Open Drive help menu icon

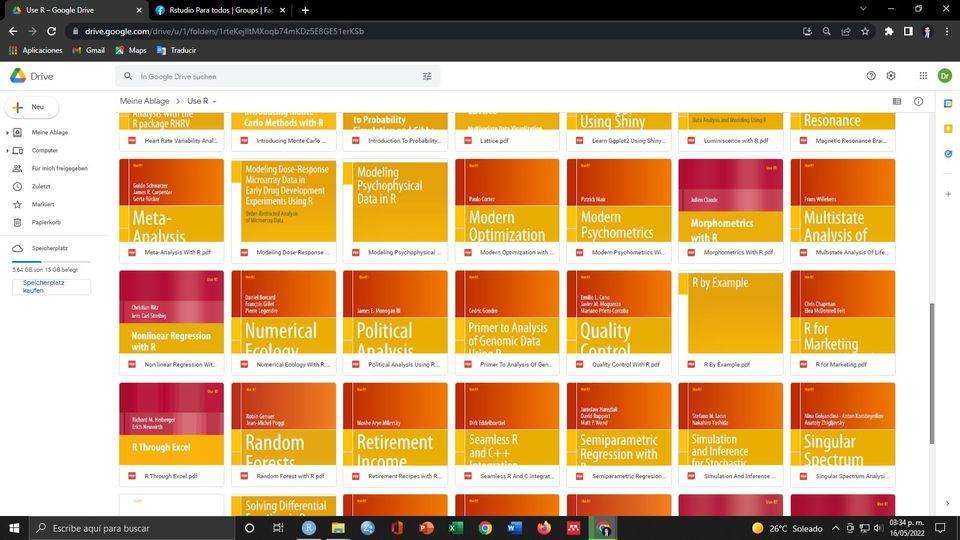(x=871, y=76)
